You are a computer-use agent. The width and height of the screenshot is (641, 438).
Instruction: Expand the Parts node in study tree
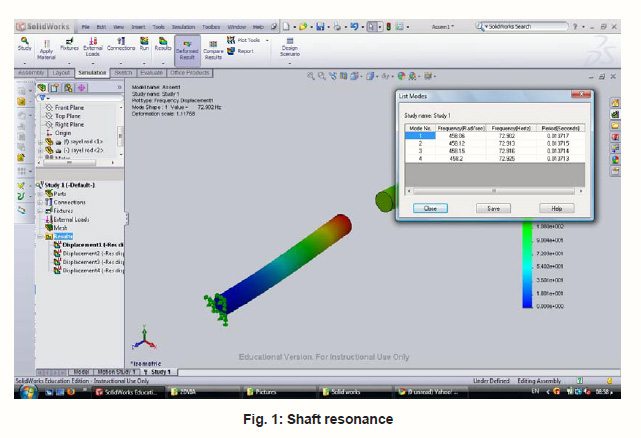click(41, 194)
